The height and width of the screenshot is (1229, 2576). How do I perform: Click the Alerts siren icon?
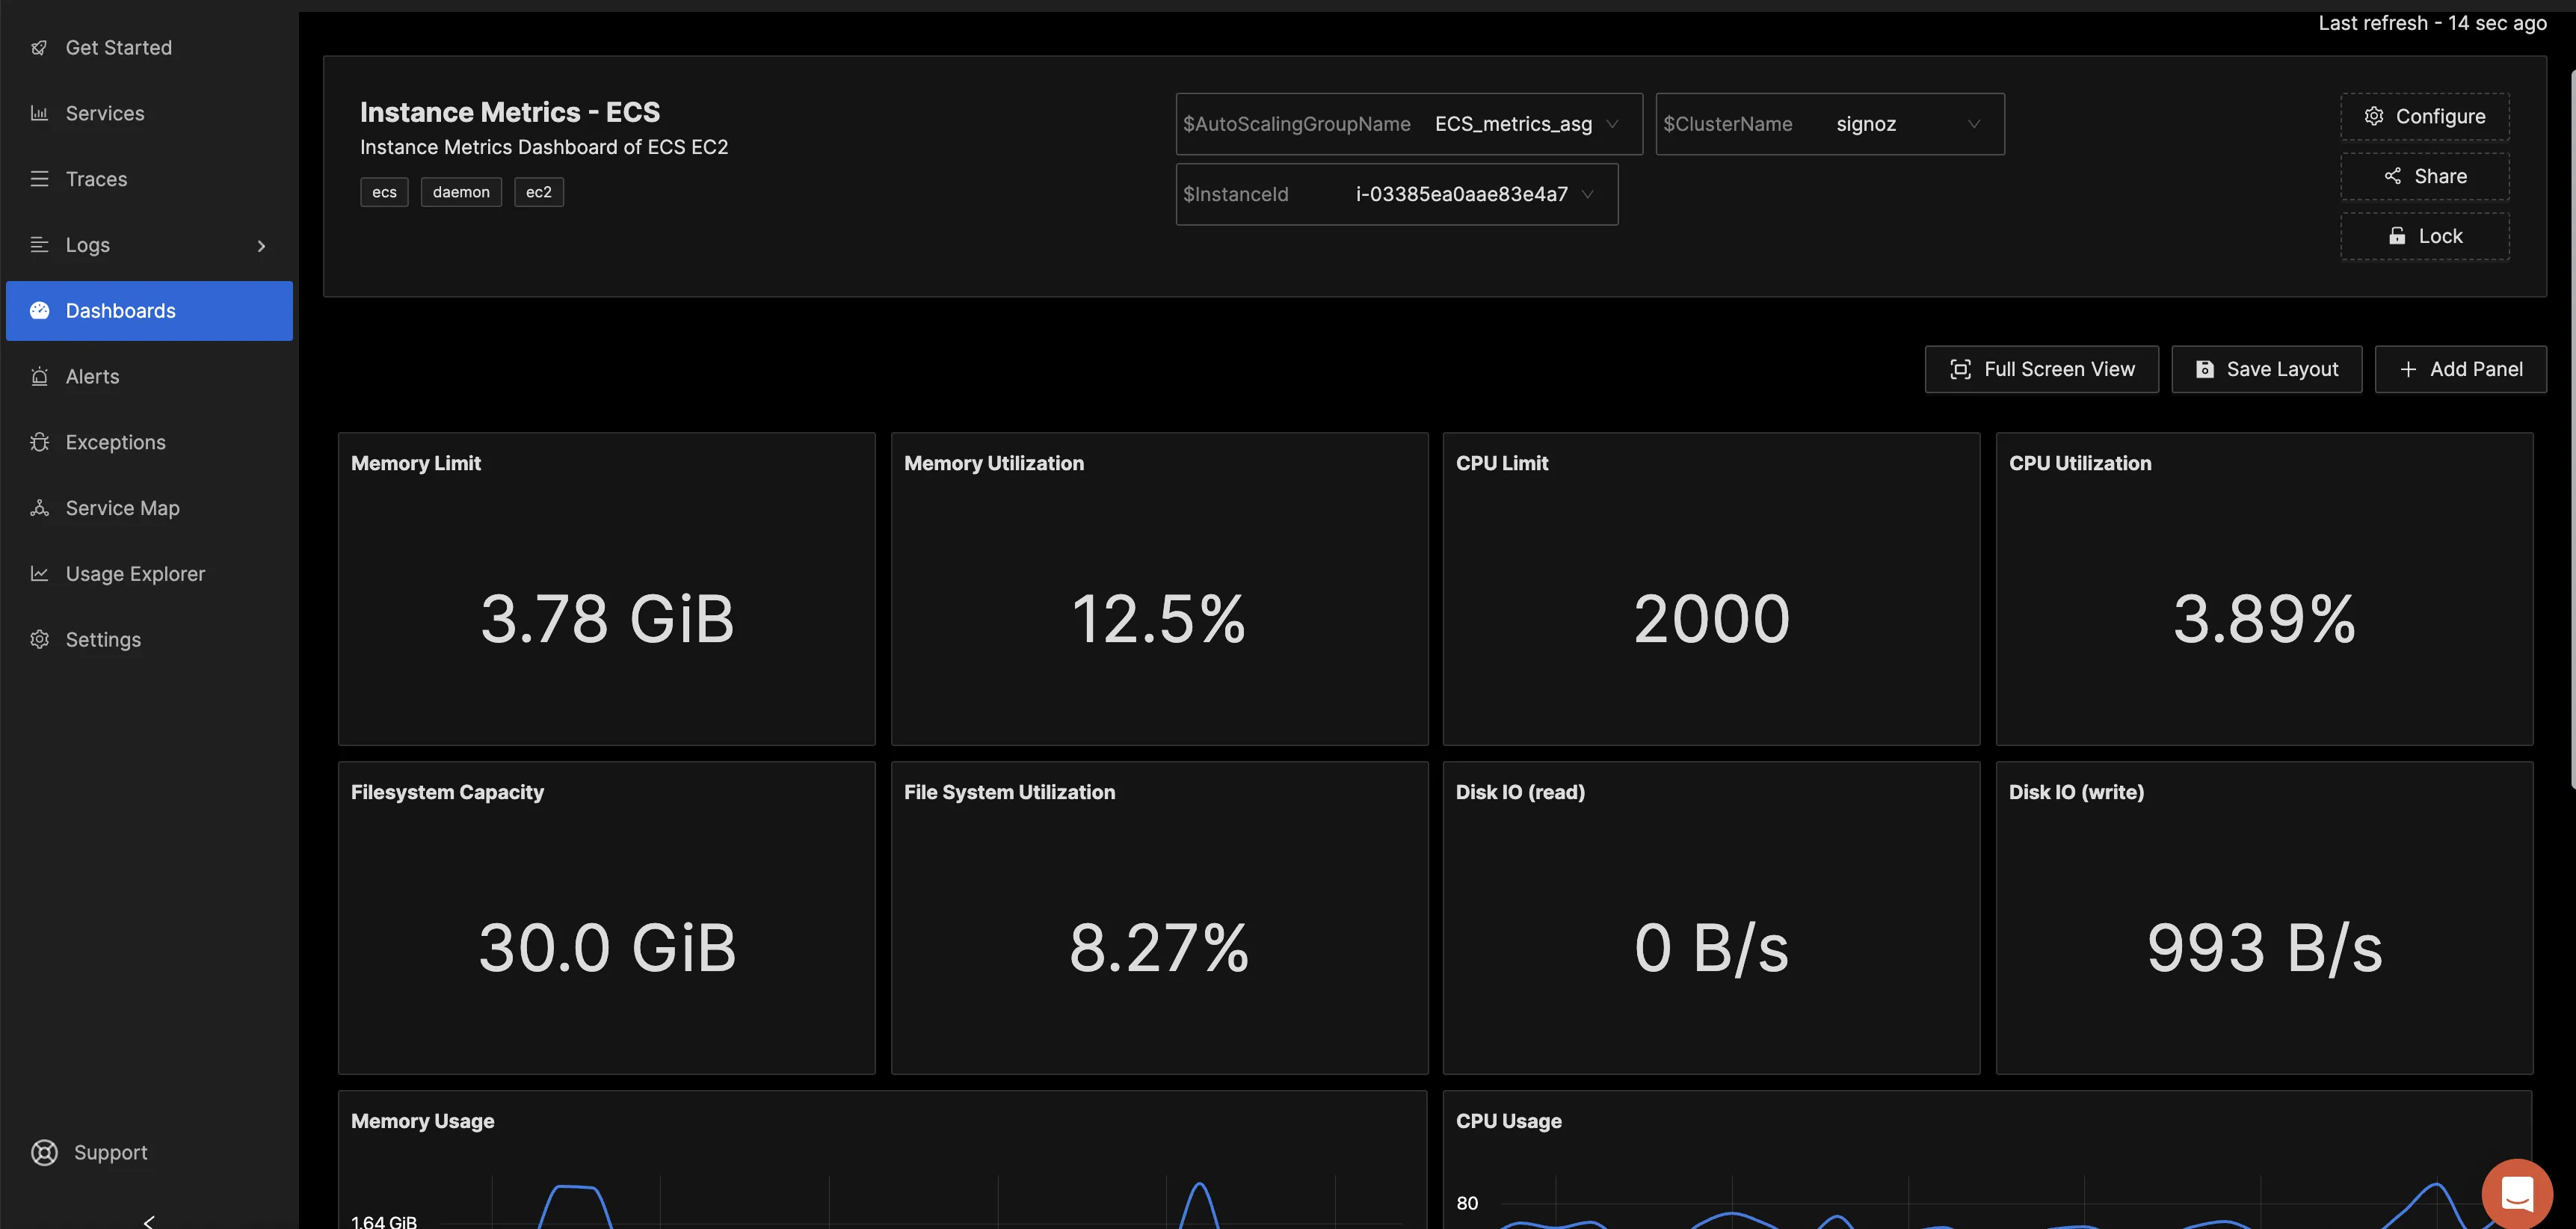click(39, 377)
